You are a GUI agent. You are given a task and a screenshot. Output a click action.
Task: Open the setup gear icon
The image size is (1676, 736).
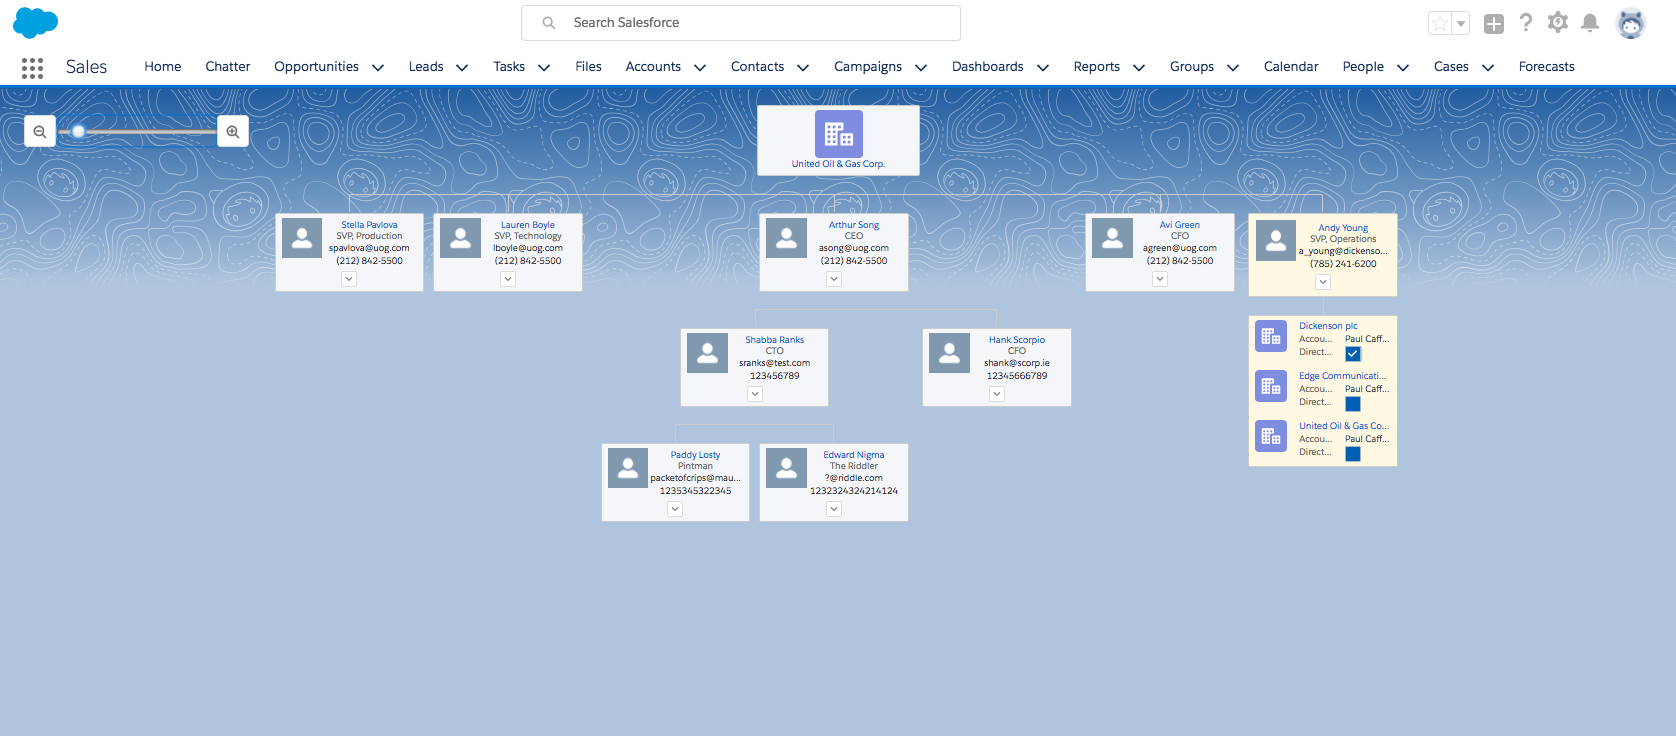point(1558,22)
